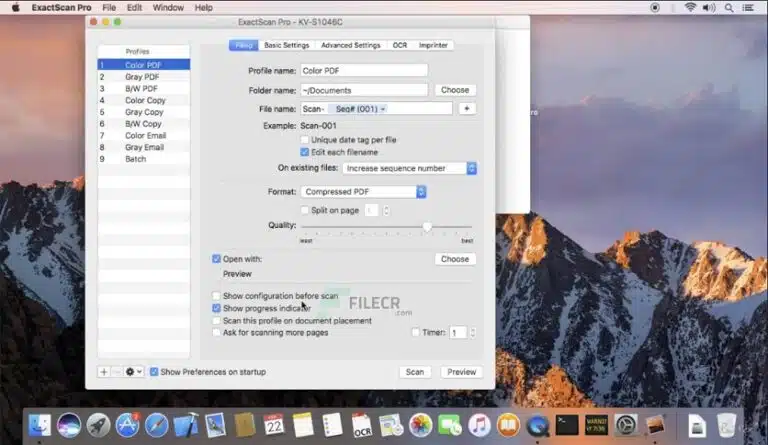The image size is (768, 445).
Task: Select the Filing tab
Action: tap(243, 45)
